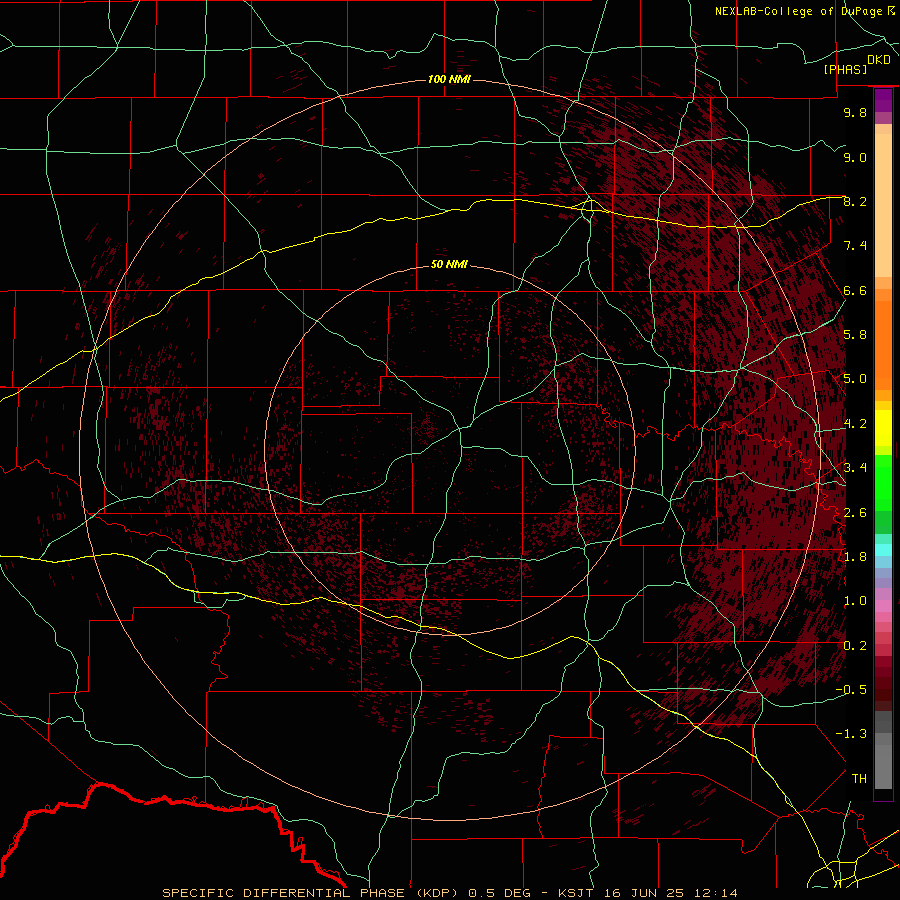Click the 1.0 value on color scale
900x900 pixels.
point(855,601)
